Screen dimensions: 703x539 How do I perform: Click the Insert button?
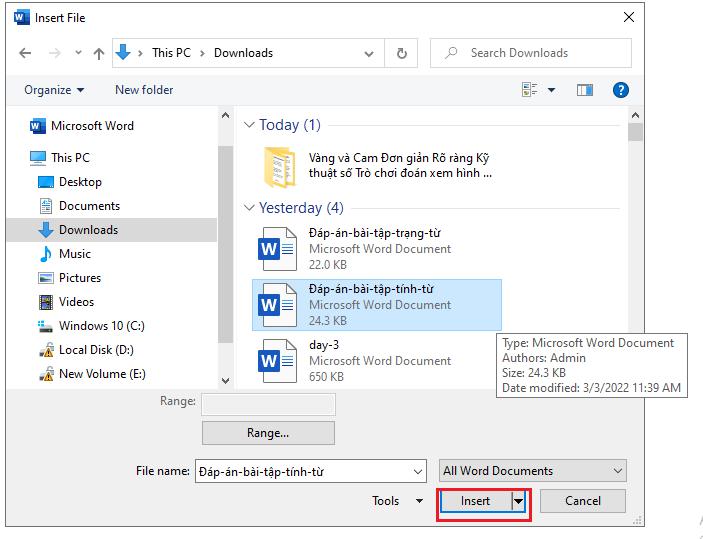[x=476, y=501]
